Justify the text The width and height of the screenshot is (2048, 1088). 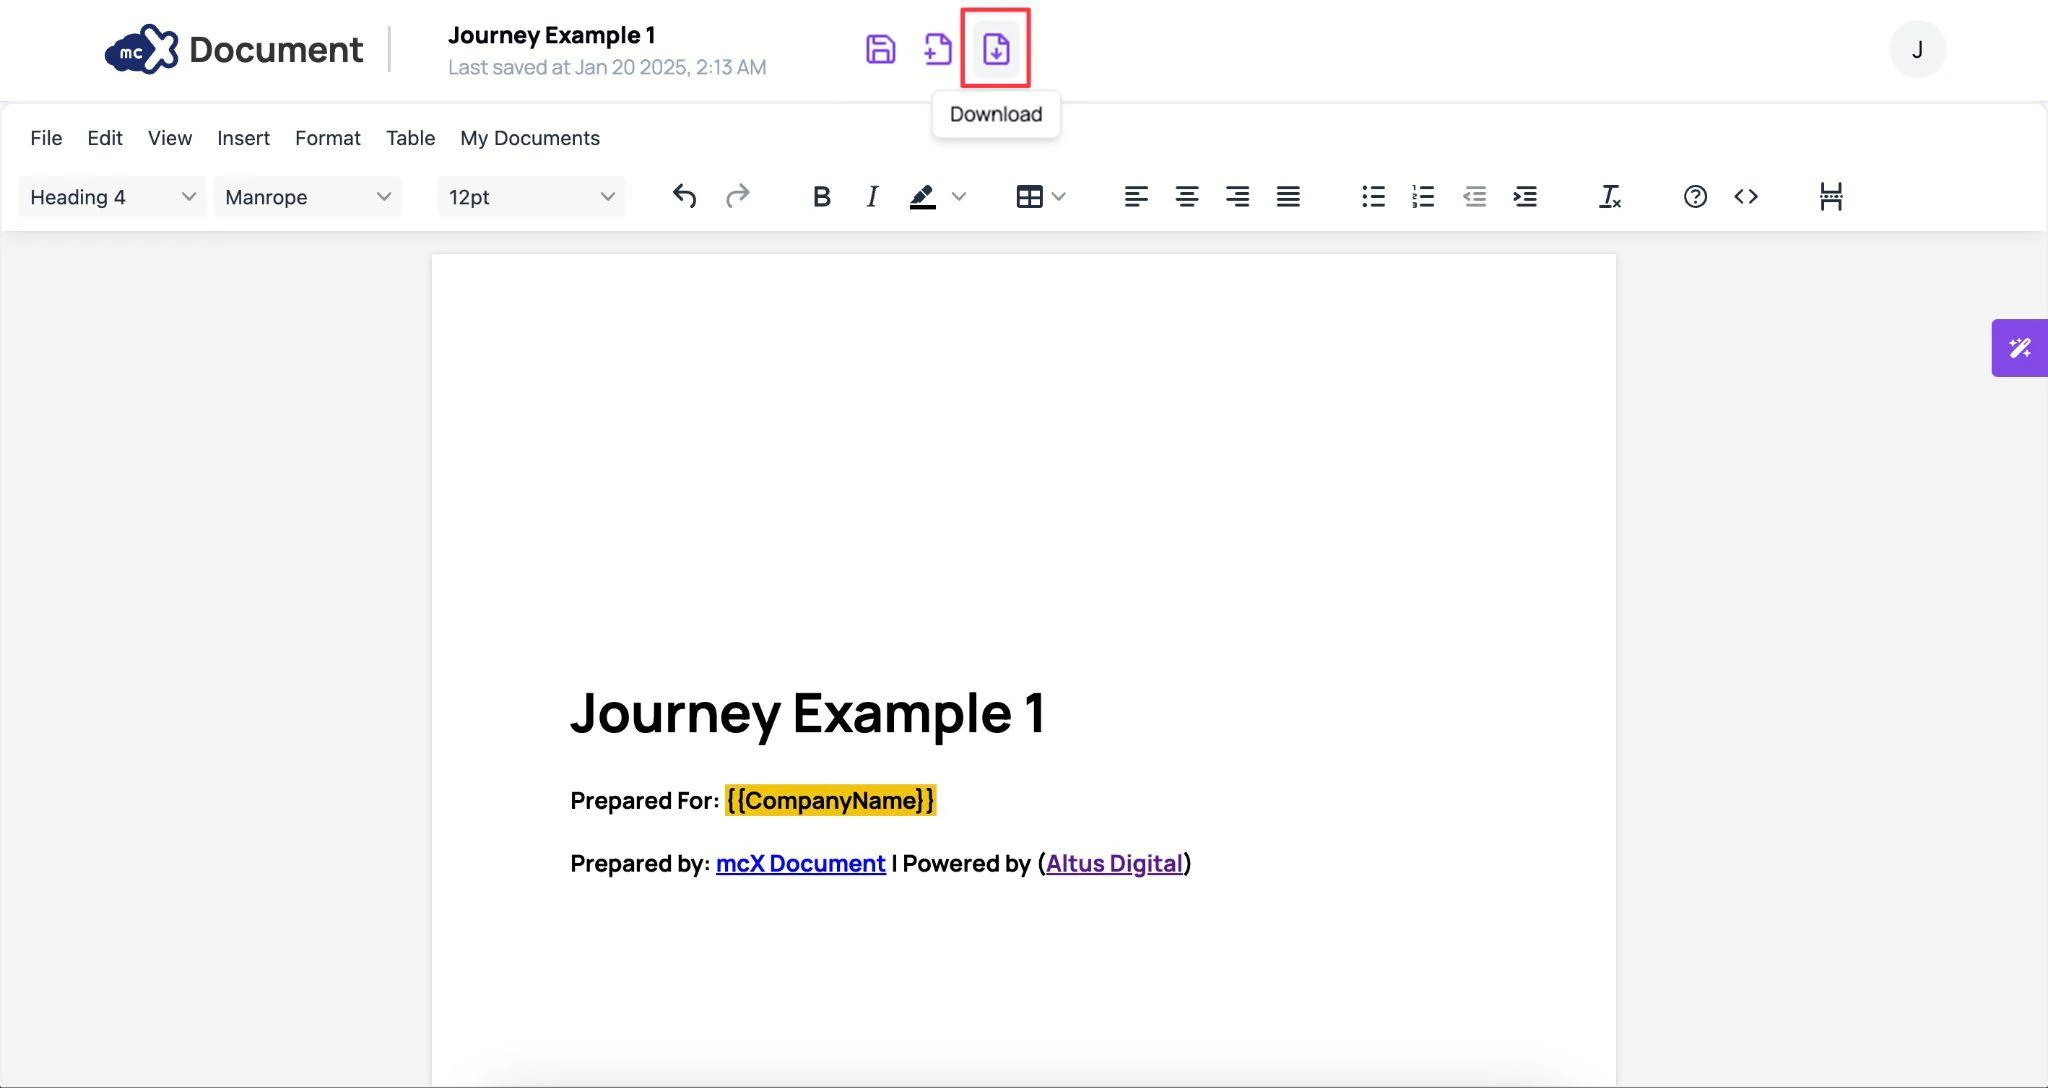pyautogui.click(x=1288, y=197)
